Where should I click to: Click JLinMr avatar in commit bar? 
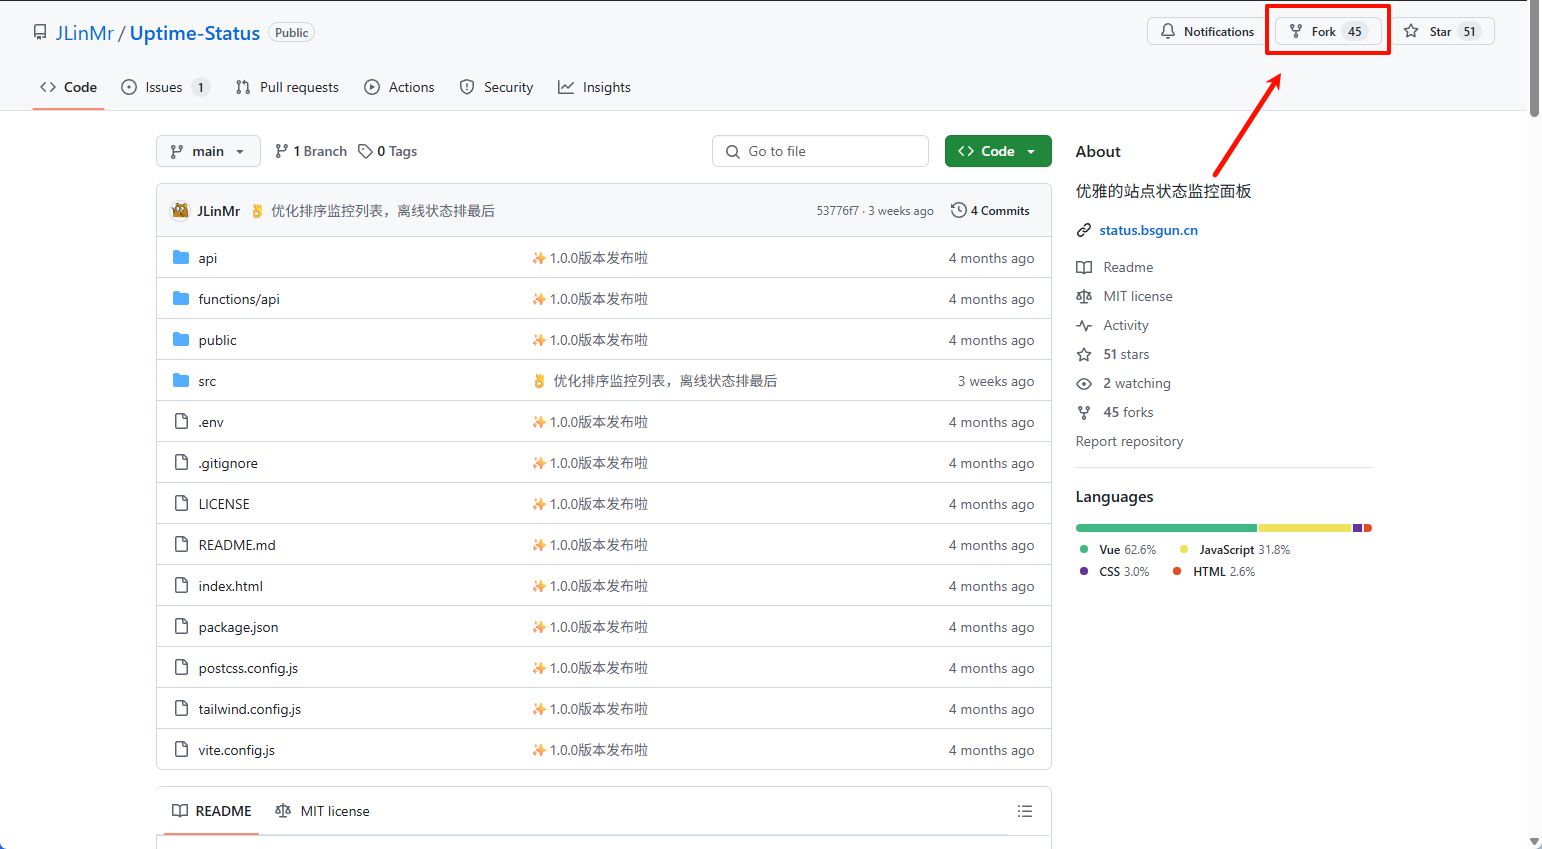180,210
